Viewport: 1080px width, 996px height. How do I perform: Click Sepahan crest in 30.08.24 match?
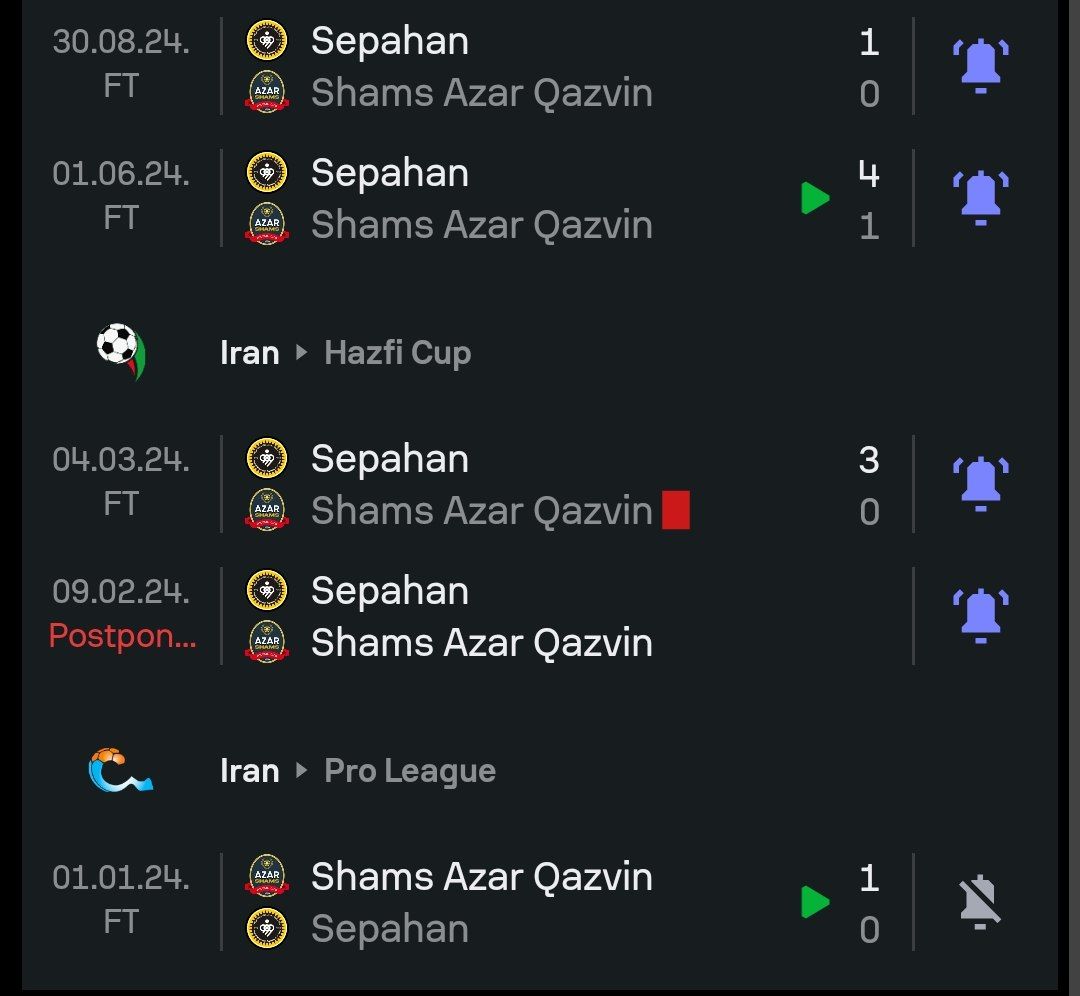tap(267, 41)
